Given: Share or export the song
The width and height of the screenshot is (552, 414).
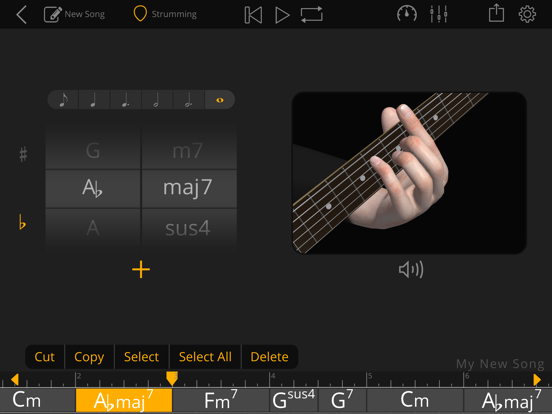Looking at the screenshot, I should tap(496, 13).
